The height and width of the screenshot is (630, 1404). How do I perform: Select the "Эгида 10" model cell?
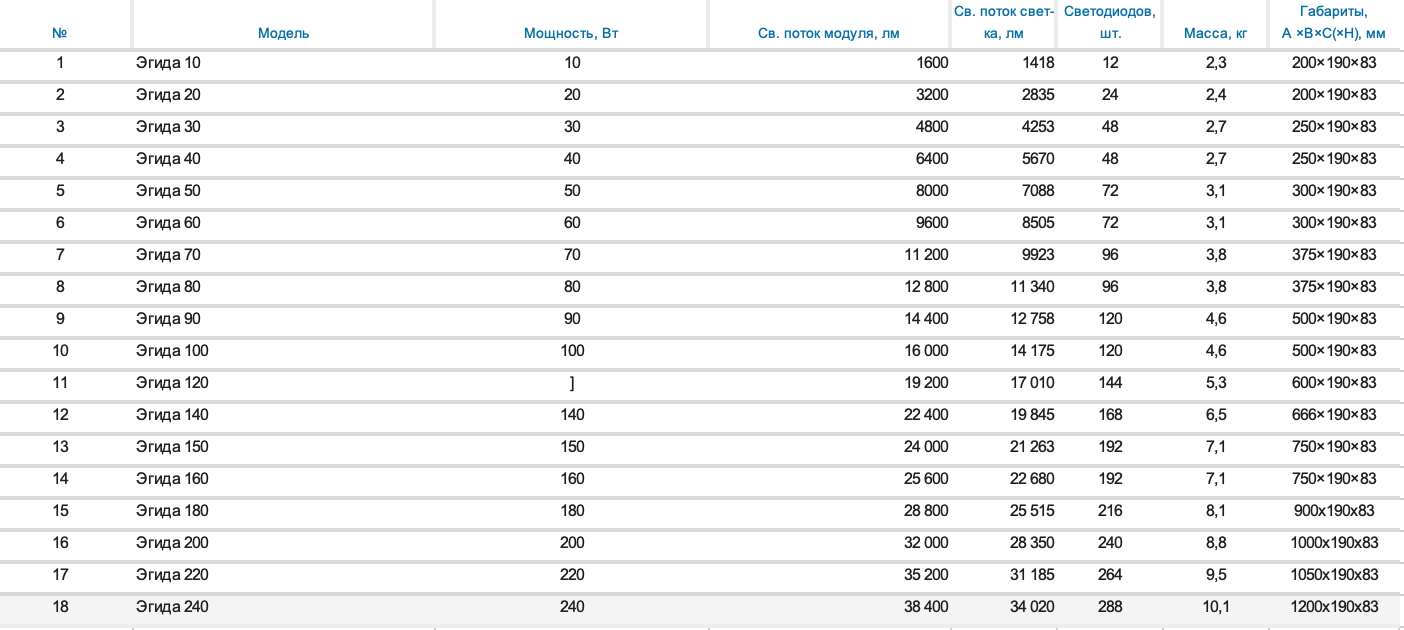pyautogui.click(x=168, y=63)
